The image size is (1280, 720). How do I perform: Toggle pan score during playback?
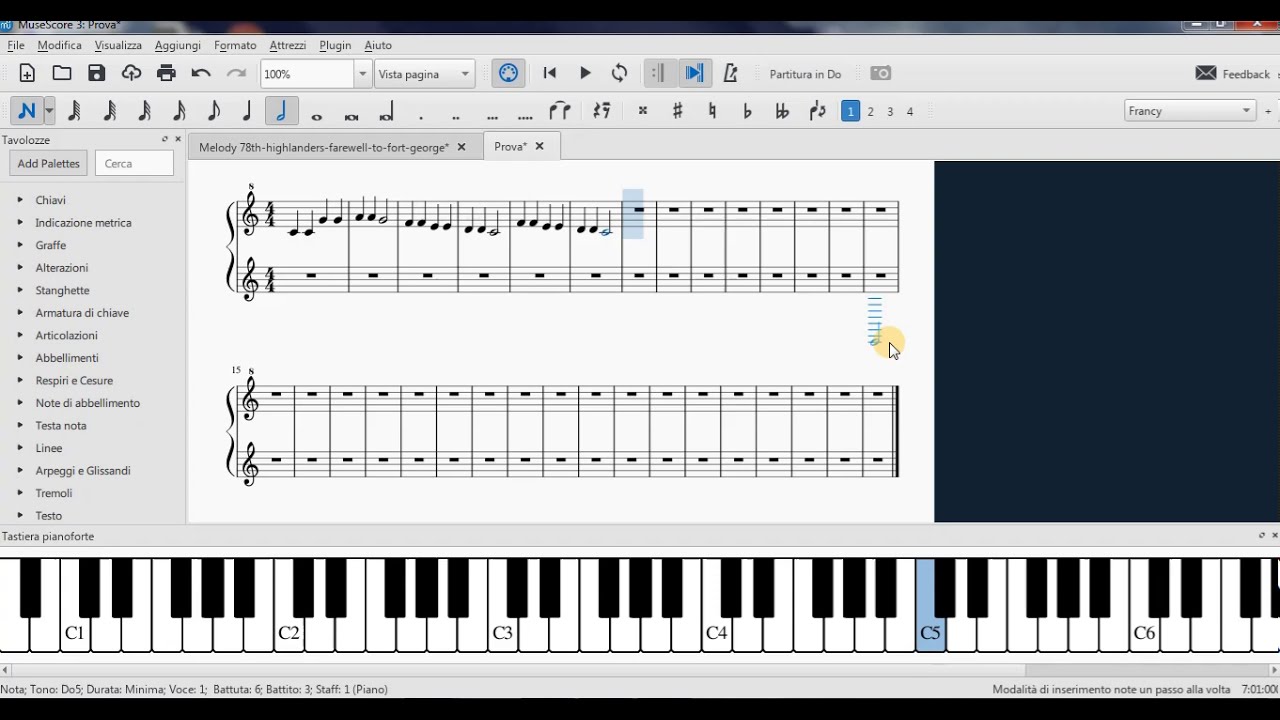(694, 73)
